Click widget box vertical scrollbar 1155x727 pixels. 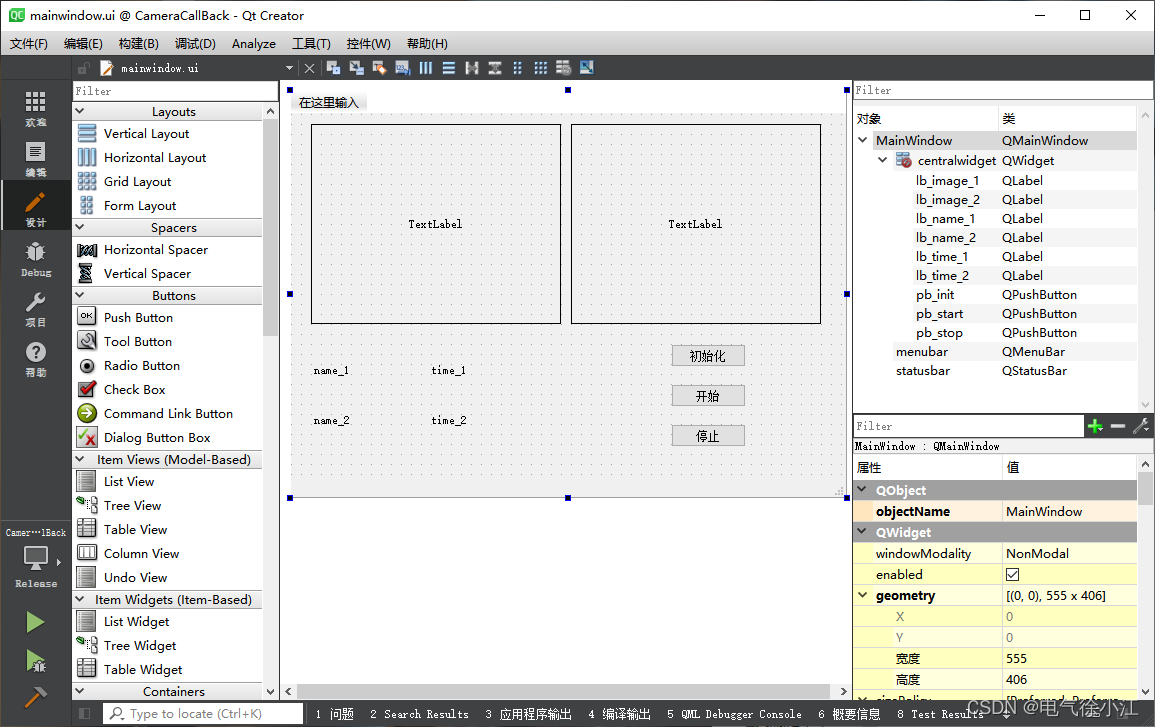[x=270, y=228]
